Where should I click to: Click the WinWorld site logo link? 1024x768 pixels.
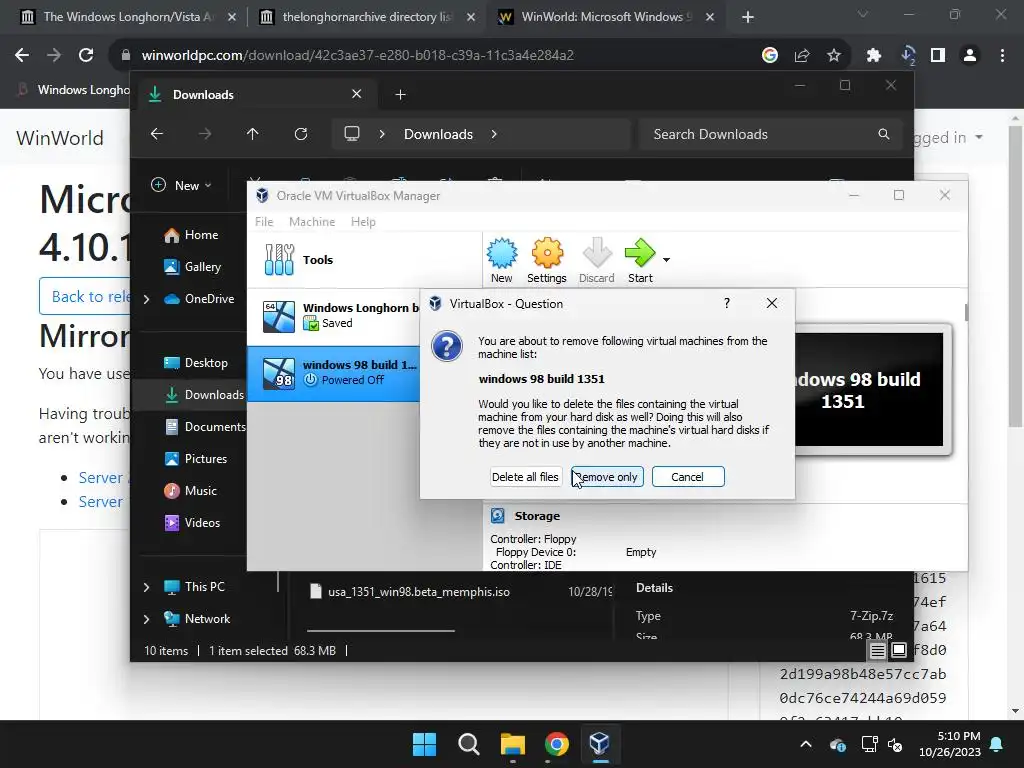click(60, 138)
